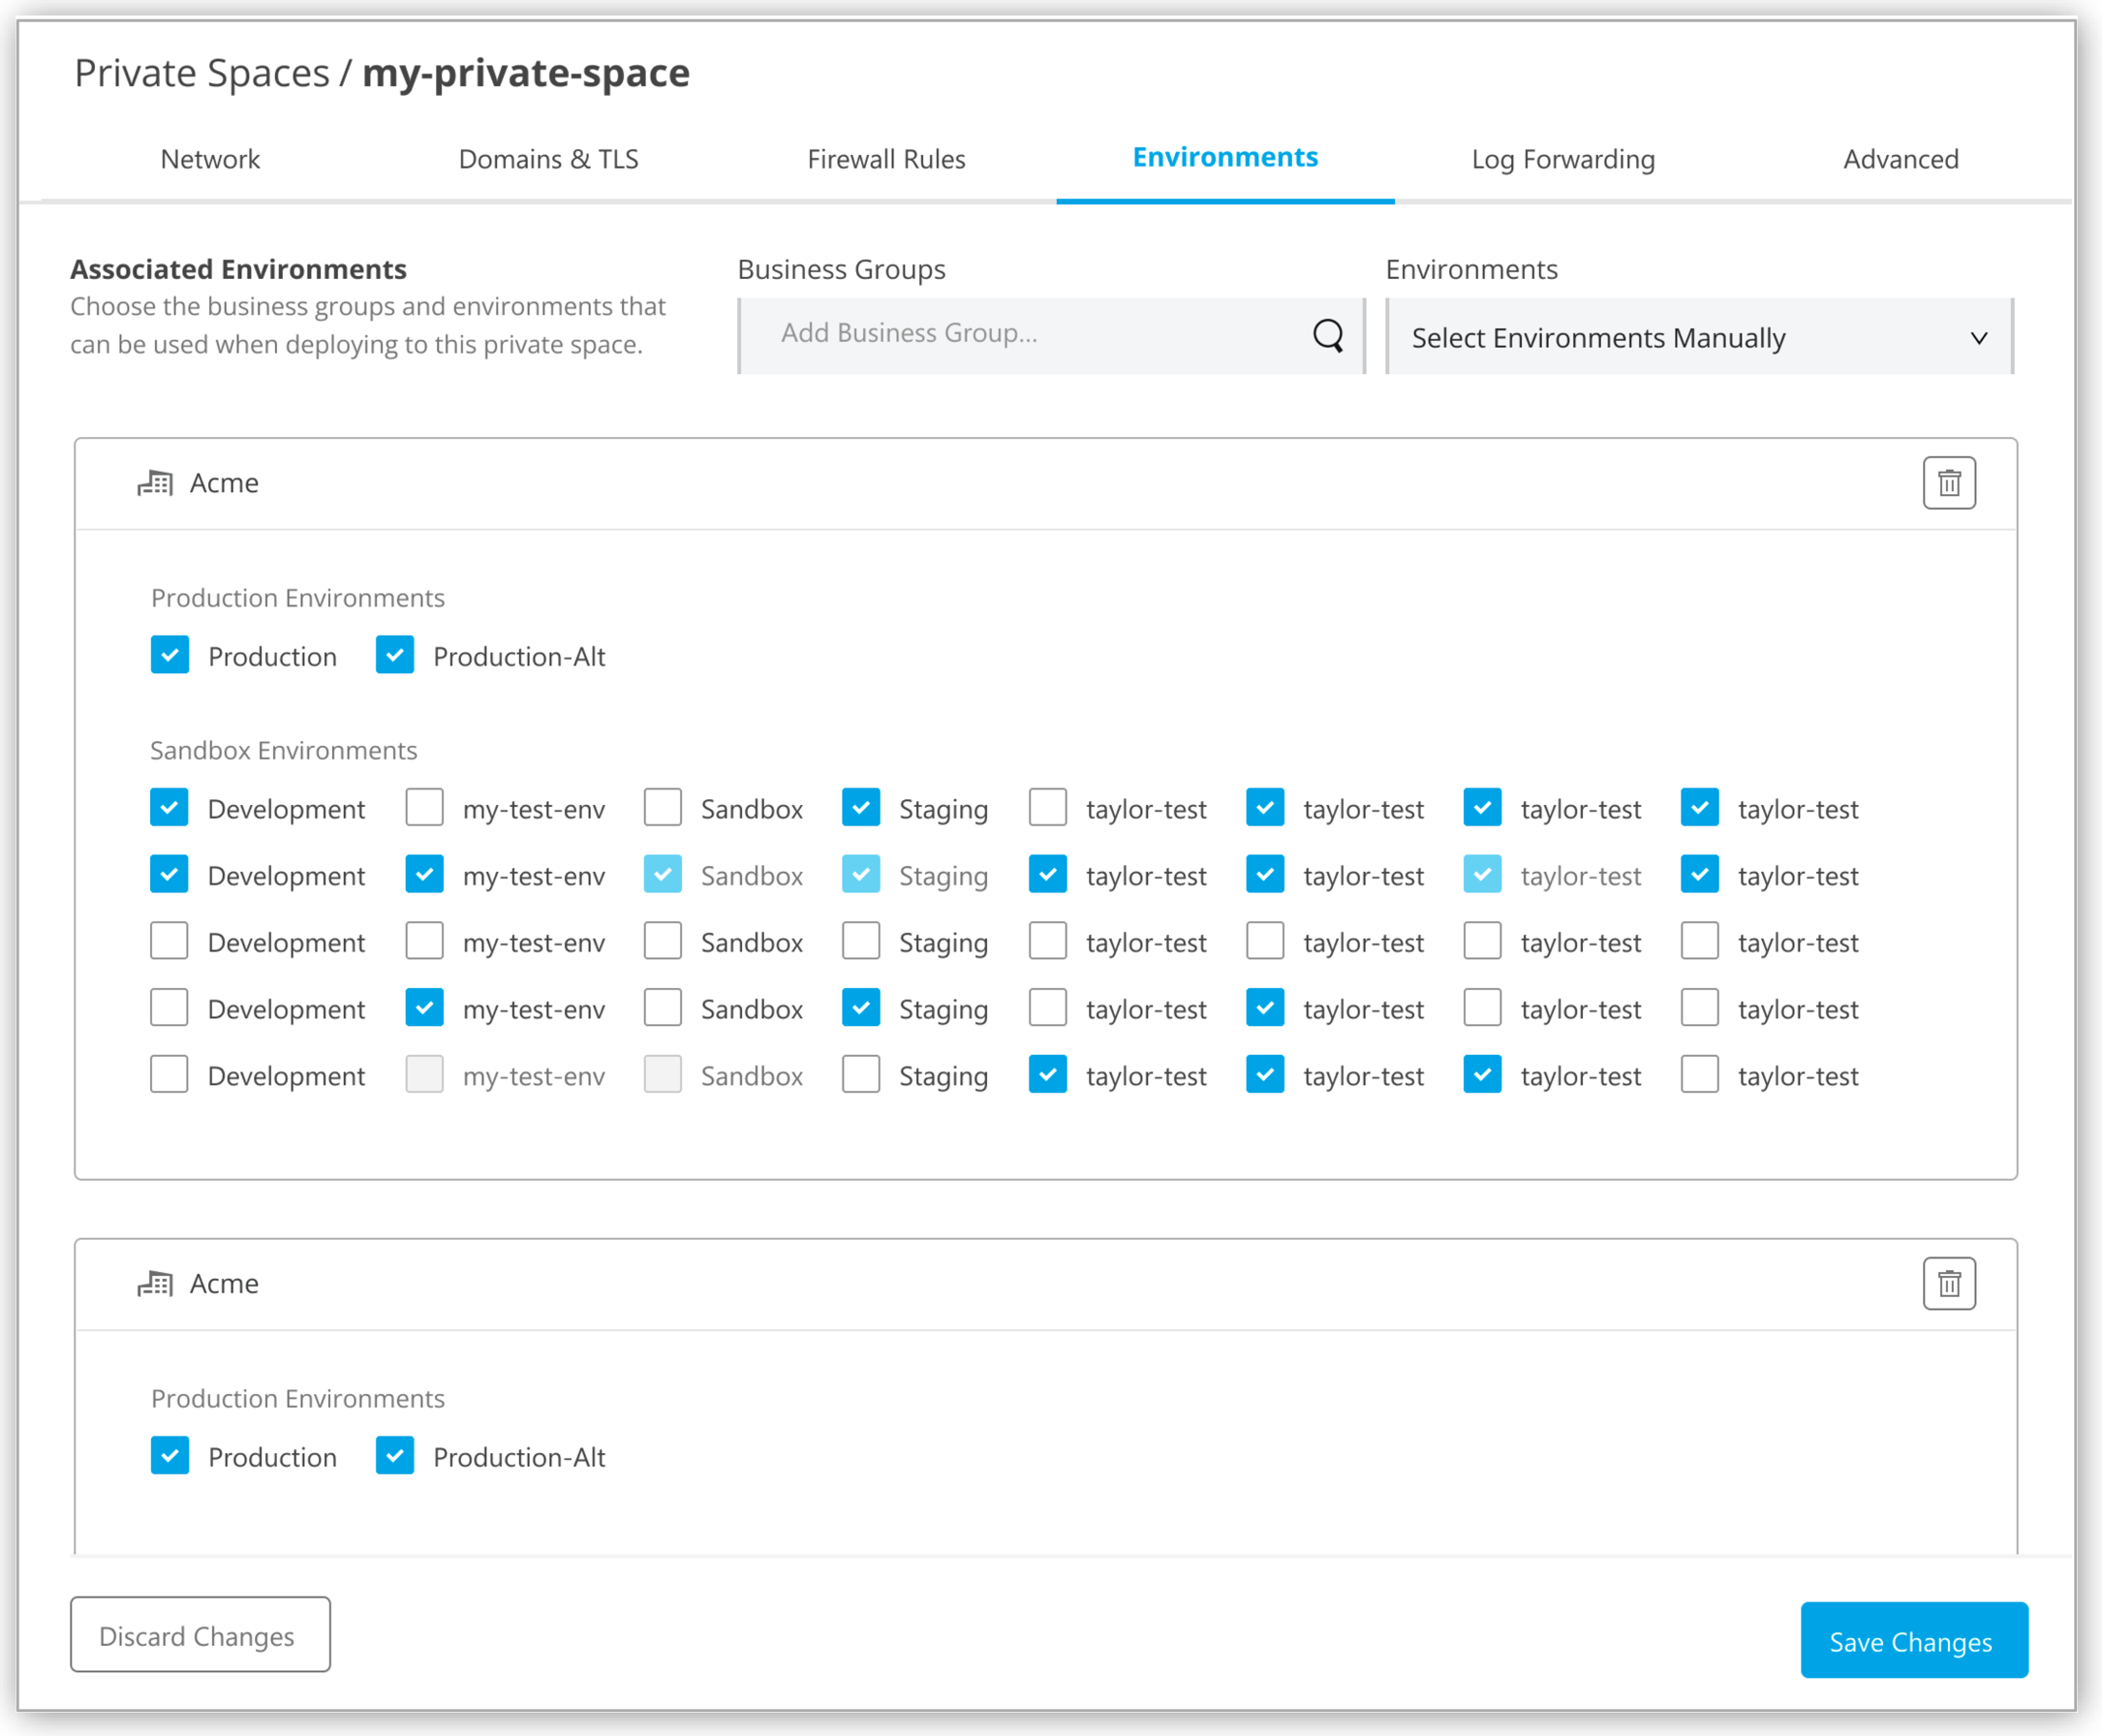Uncheck Development in the second sandbox row
The height and width of the screenshot is (1736, 2102).
pos(169,875)
